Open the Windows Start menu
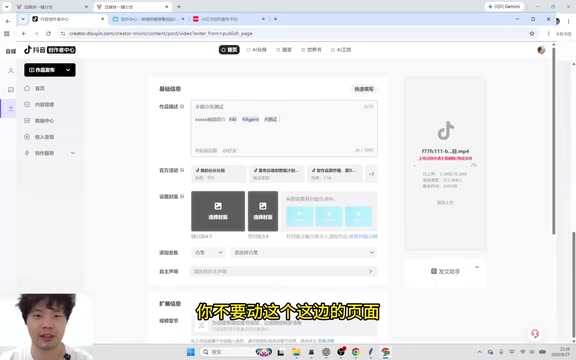 tap(191, 352)
